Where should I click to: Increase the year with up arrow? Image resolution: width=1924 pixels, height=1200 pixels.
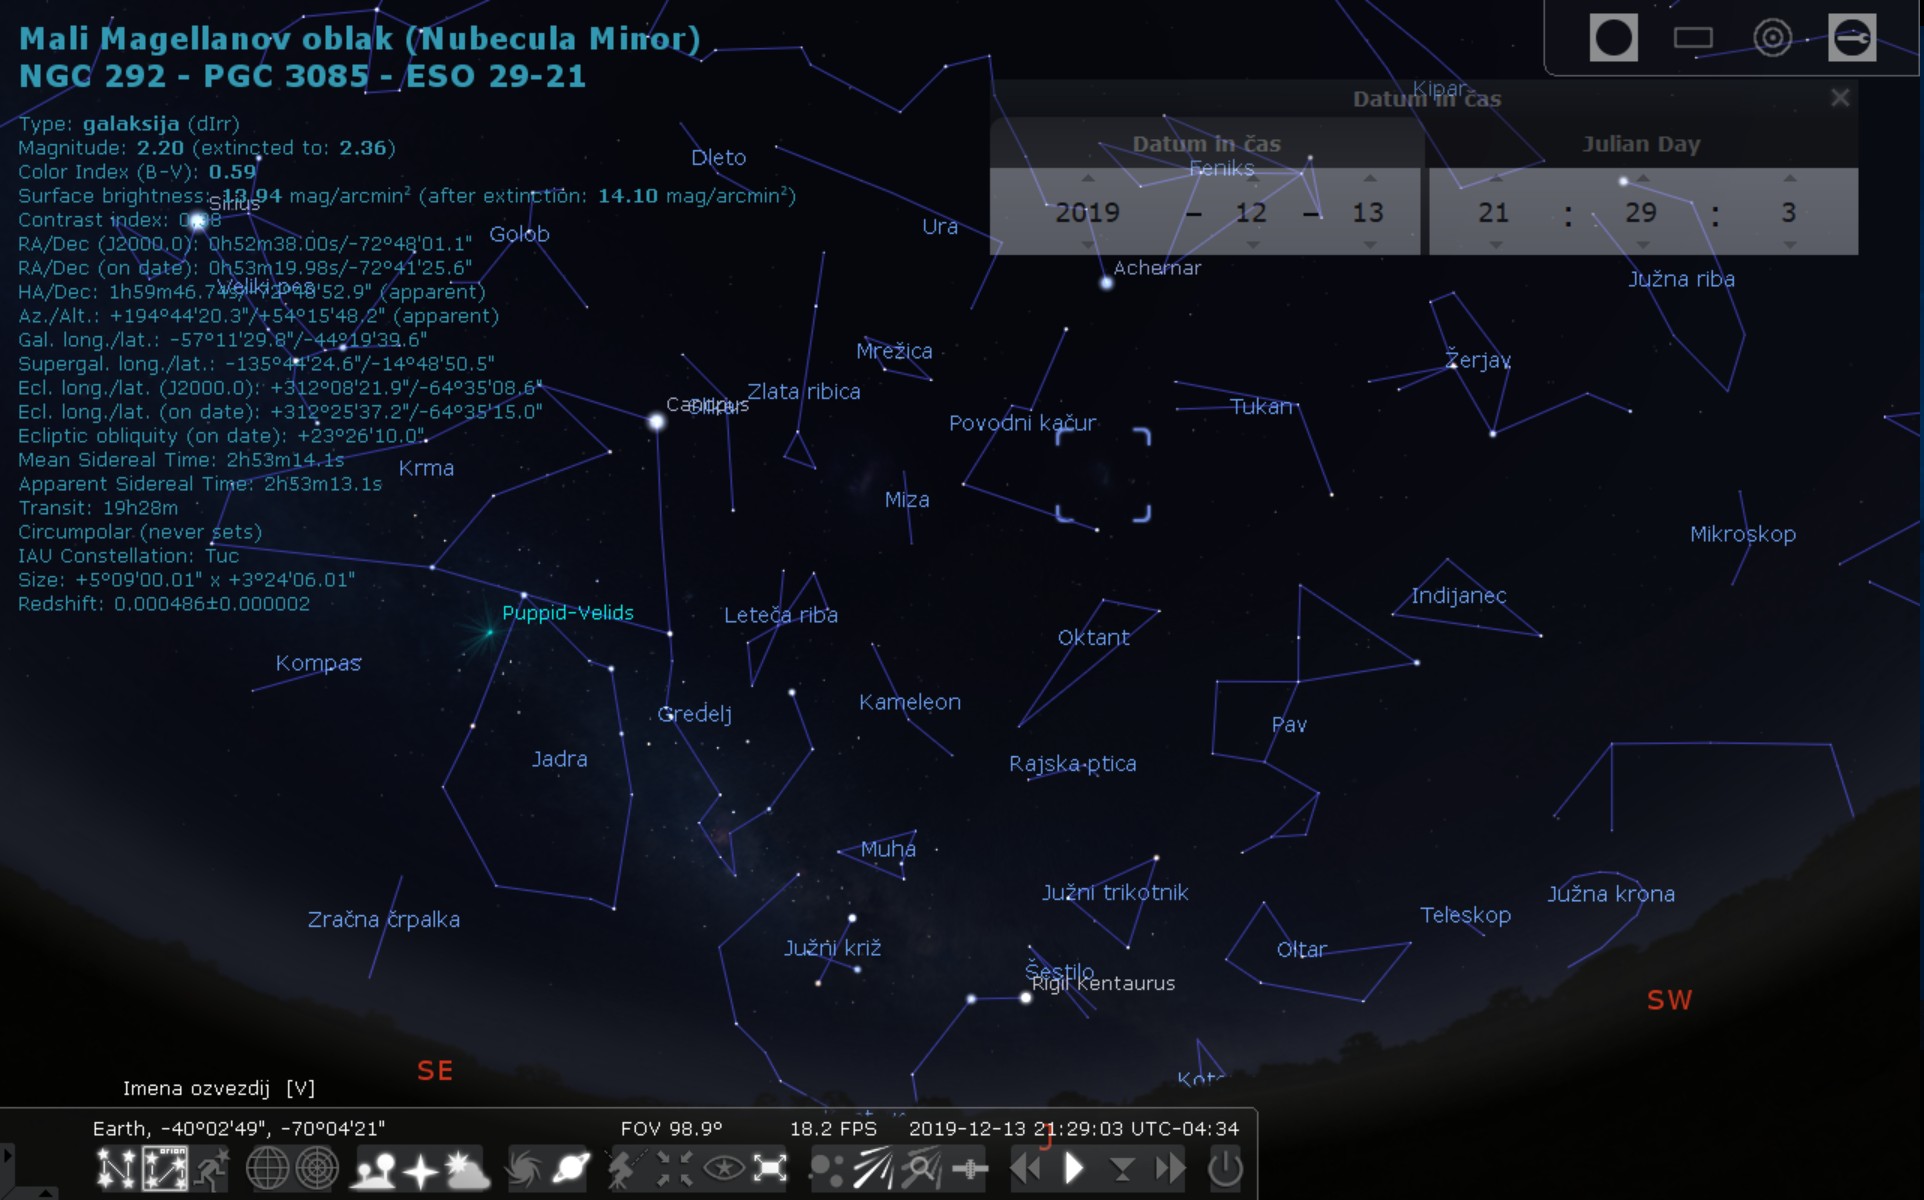point(1088,179)
